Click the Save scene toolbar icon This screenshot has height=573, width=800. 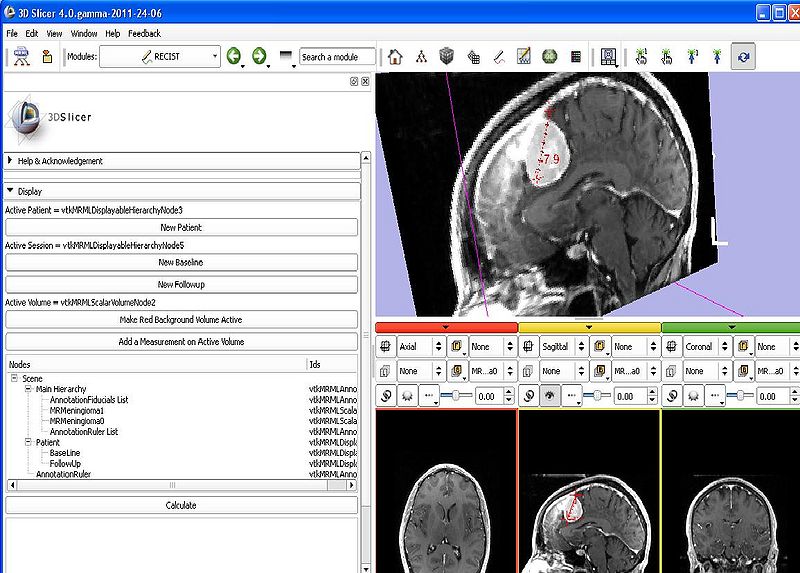47,56
